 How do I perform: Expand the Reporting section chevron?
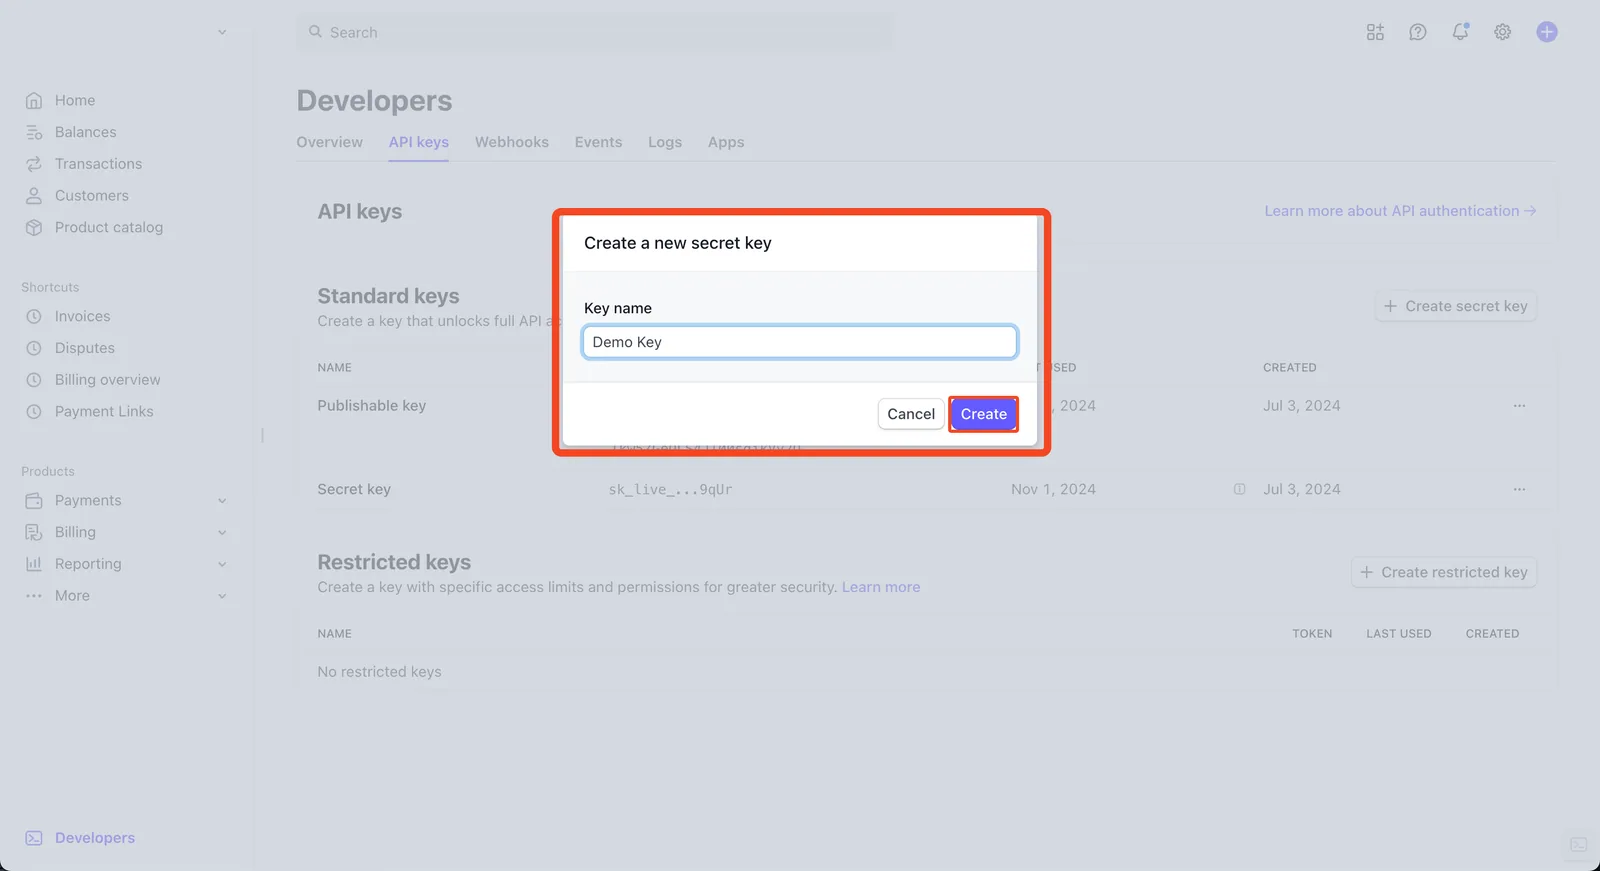pyautogui.click(x=222, y=564)
